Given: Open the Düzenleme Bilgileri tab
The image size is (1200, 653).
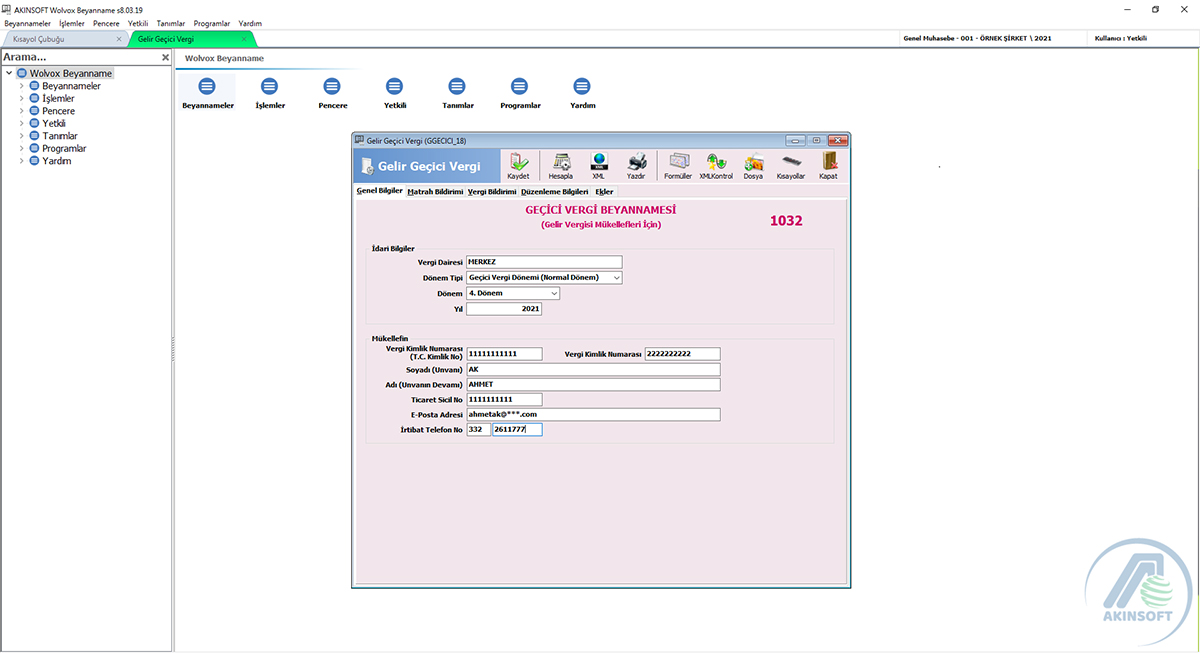Looking at the screenshot, I should (x=555, y=191).
